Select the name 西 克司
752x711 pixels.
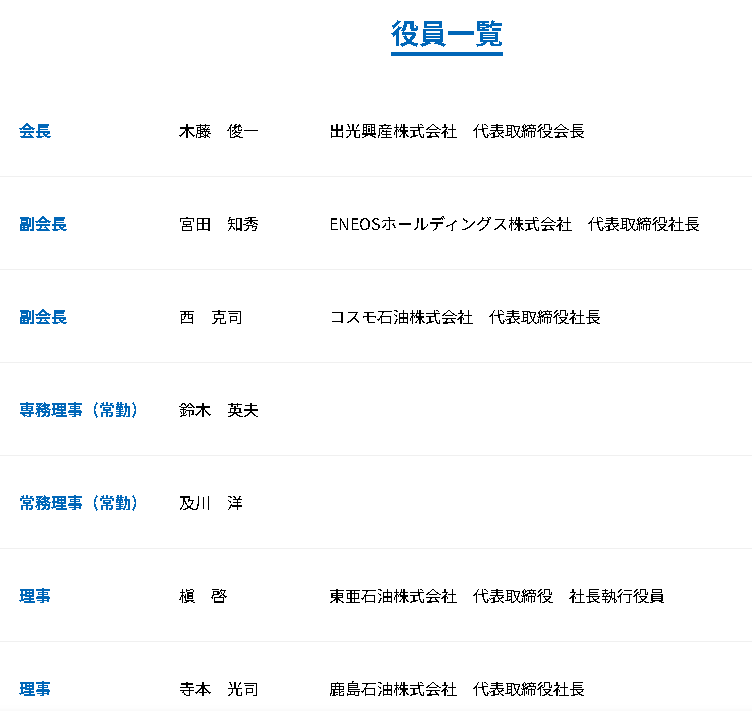tap(210, 317)
